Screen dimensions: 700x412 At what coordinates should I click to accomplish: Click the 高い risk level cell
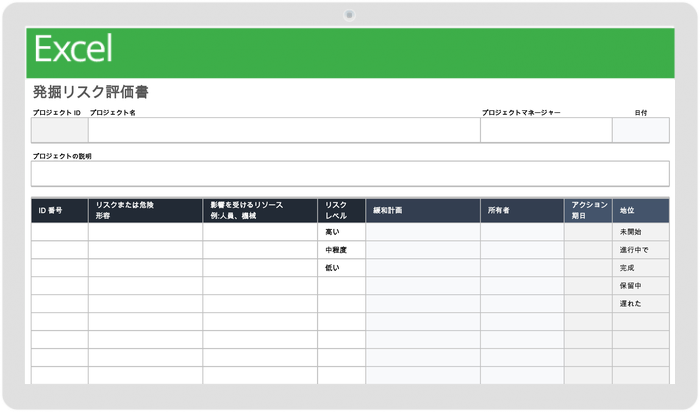[x=342, y=232]
